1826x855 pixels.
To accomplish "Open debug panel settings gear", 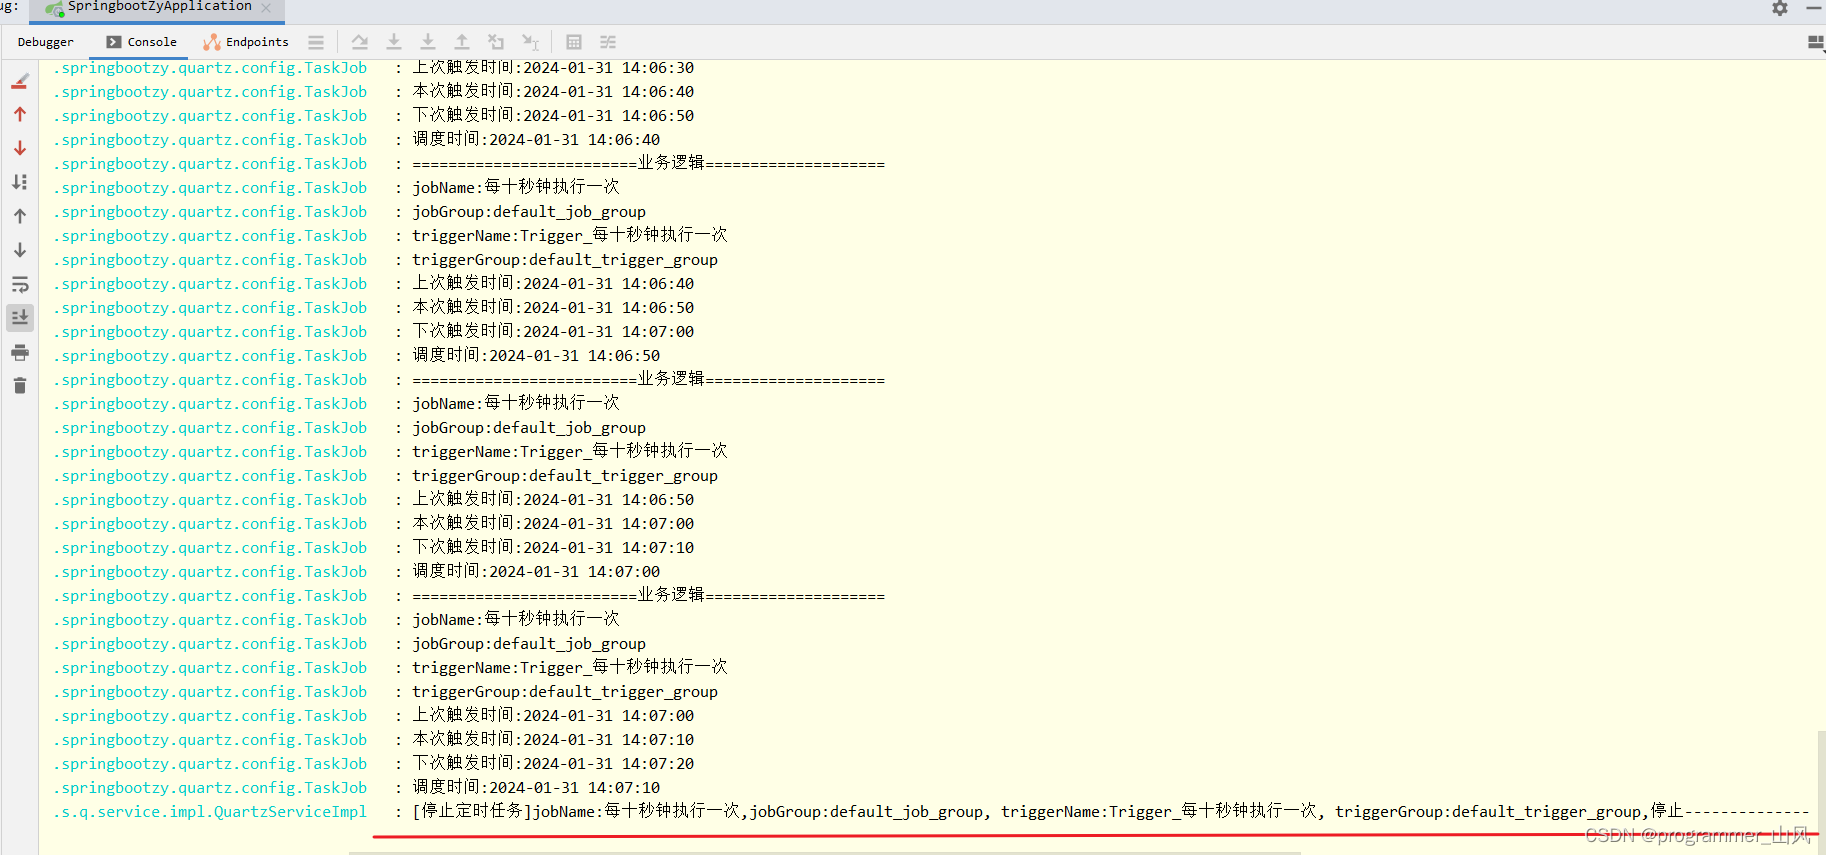I will (1780, 8).
